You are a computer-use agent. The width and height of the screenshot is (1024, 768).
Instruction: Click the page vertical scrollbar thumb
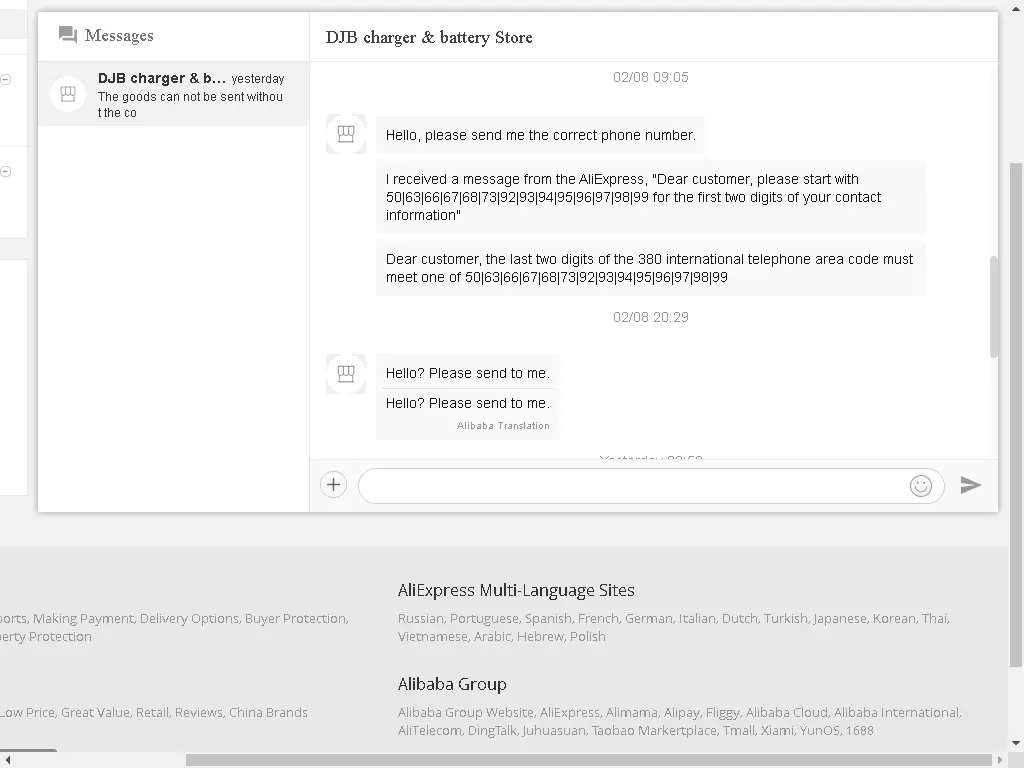1016,415
